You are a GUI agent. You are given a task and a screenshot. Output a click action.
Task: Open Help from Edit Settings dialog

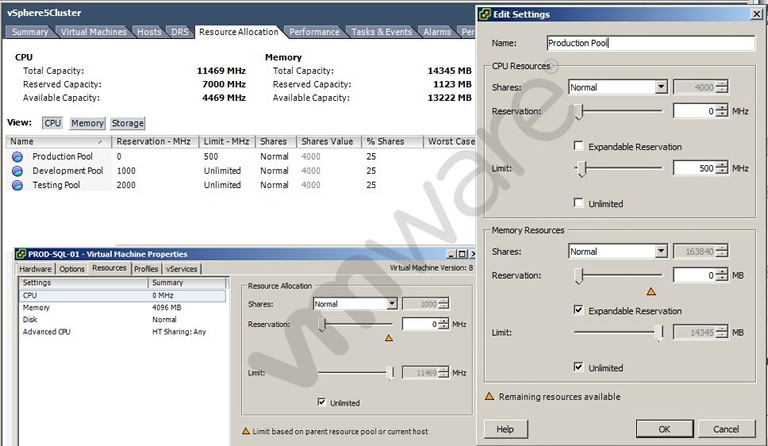pyautogui.click(x=505, y=429)
